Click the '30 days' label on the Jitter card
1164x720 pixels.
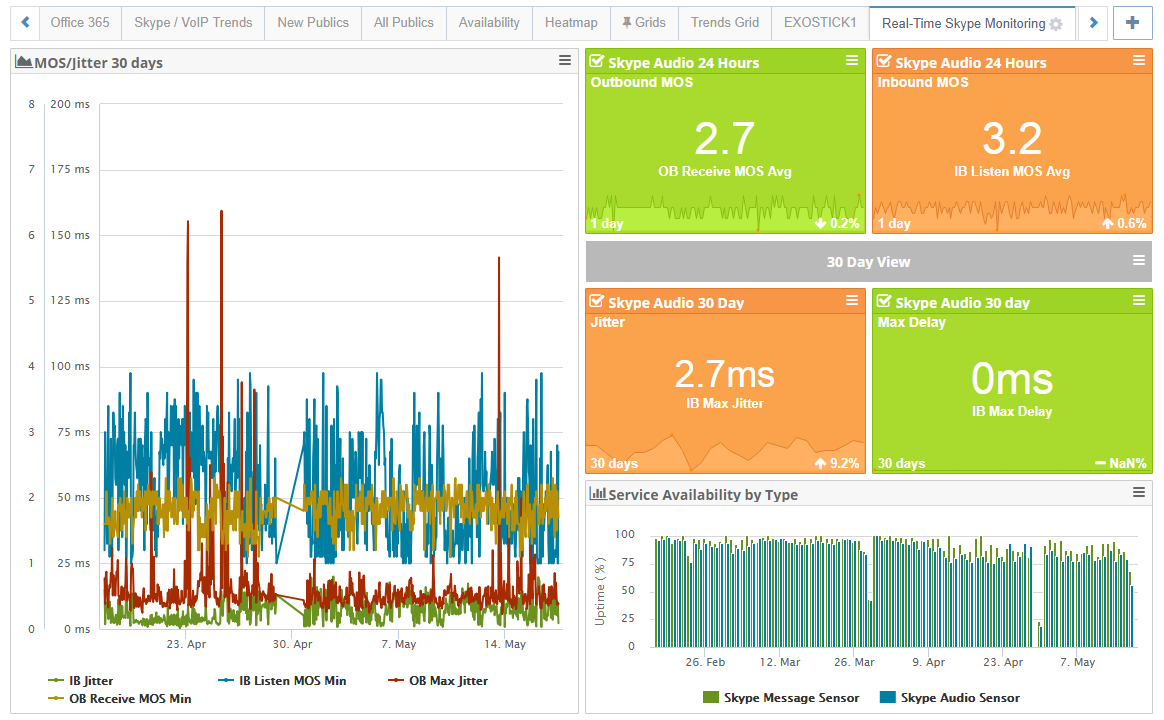coord(614,463)
